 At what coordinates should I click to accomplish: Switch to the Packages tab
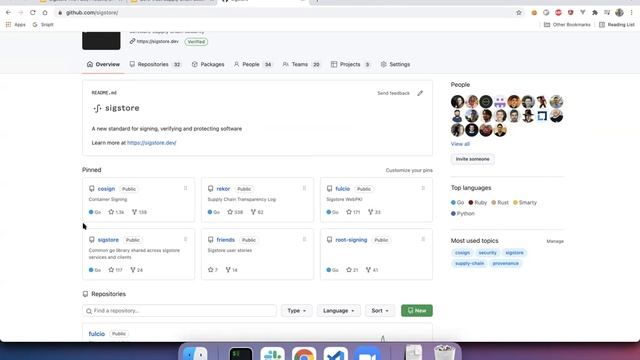pyautogui.click(x=208, y=64)
